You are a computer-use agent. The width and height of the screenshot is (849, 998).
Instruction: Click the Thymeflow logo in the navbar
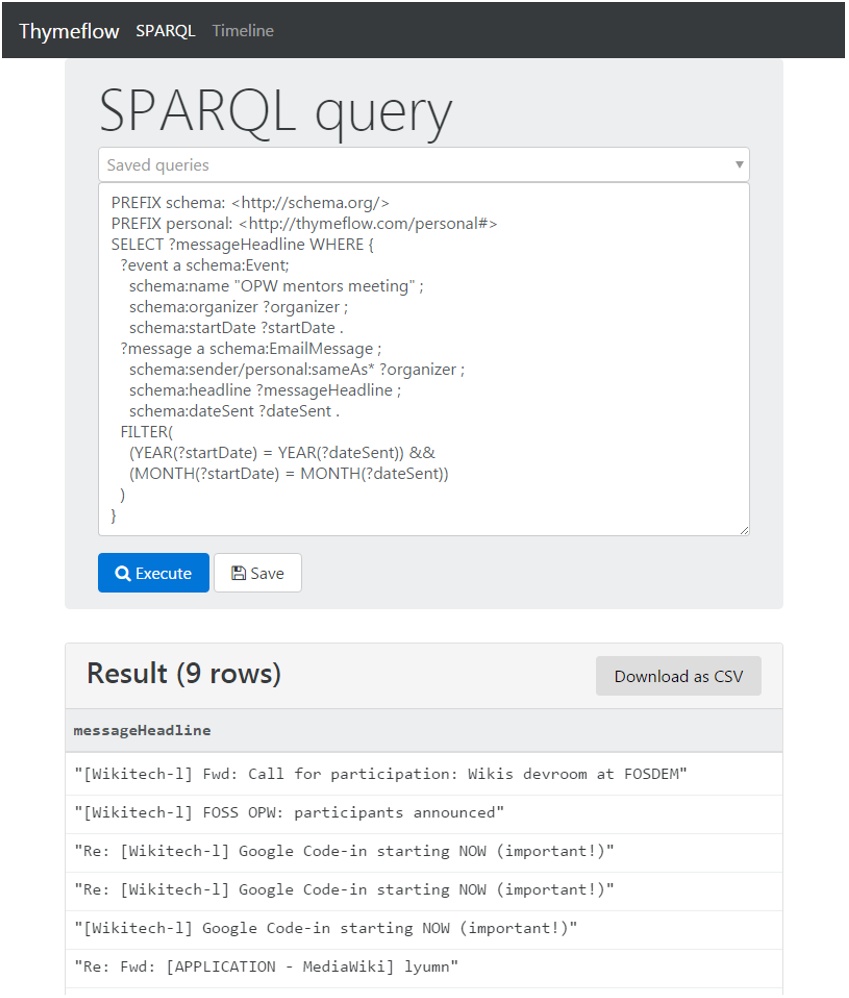pos(67,30)
